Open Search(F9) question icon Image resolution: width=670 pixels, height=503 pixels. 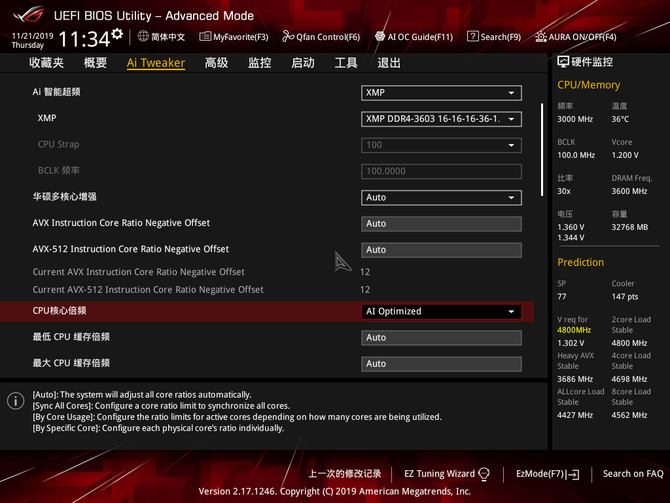473,37
